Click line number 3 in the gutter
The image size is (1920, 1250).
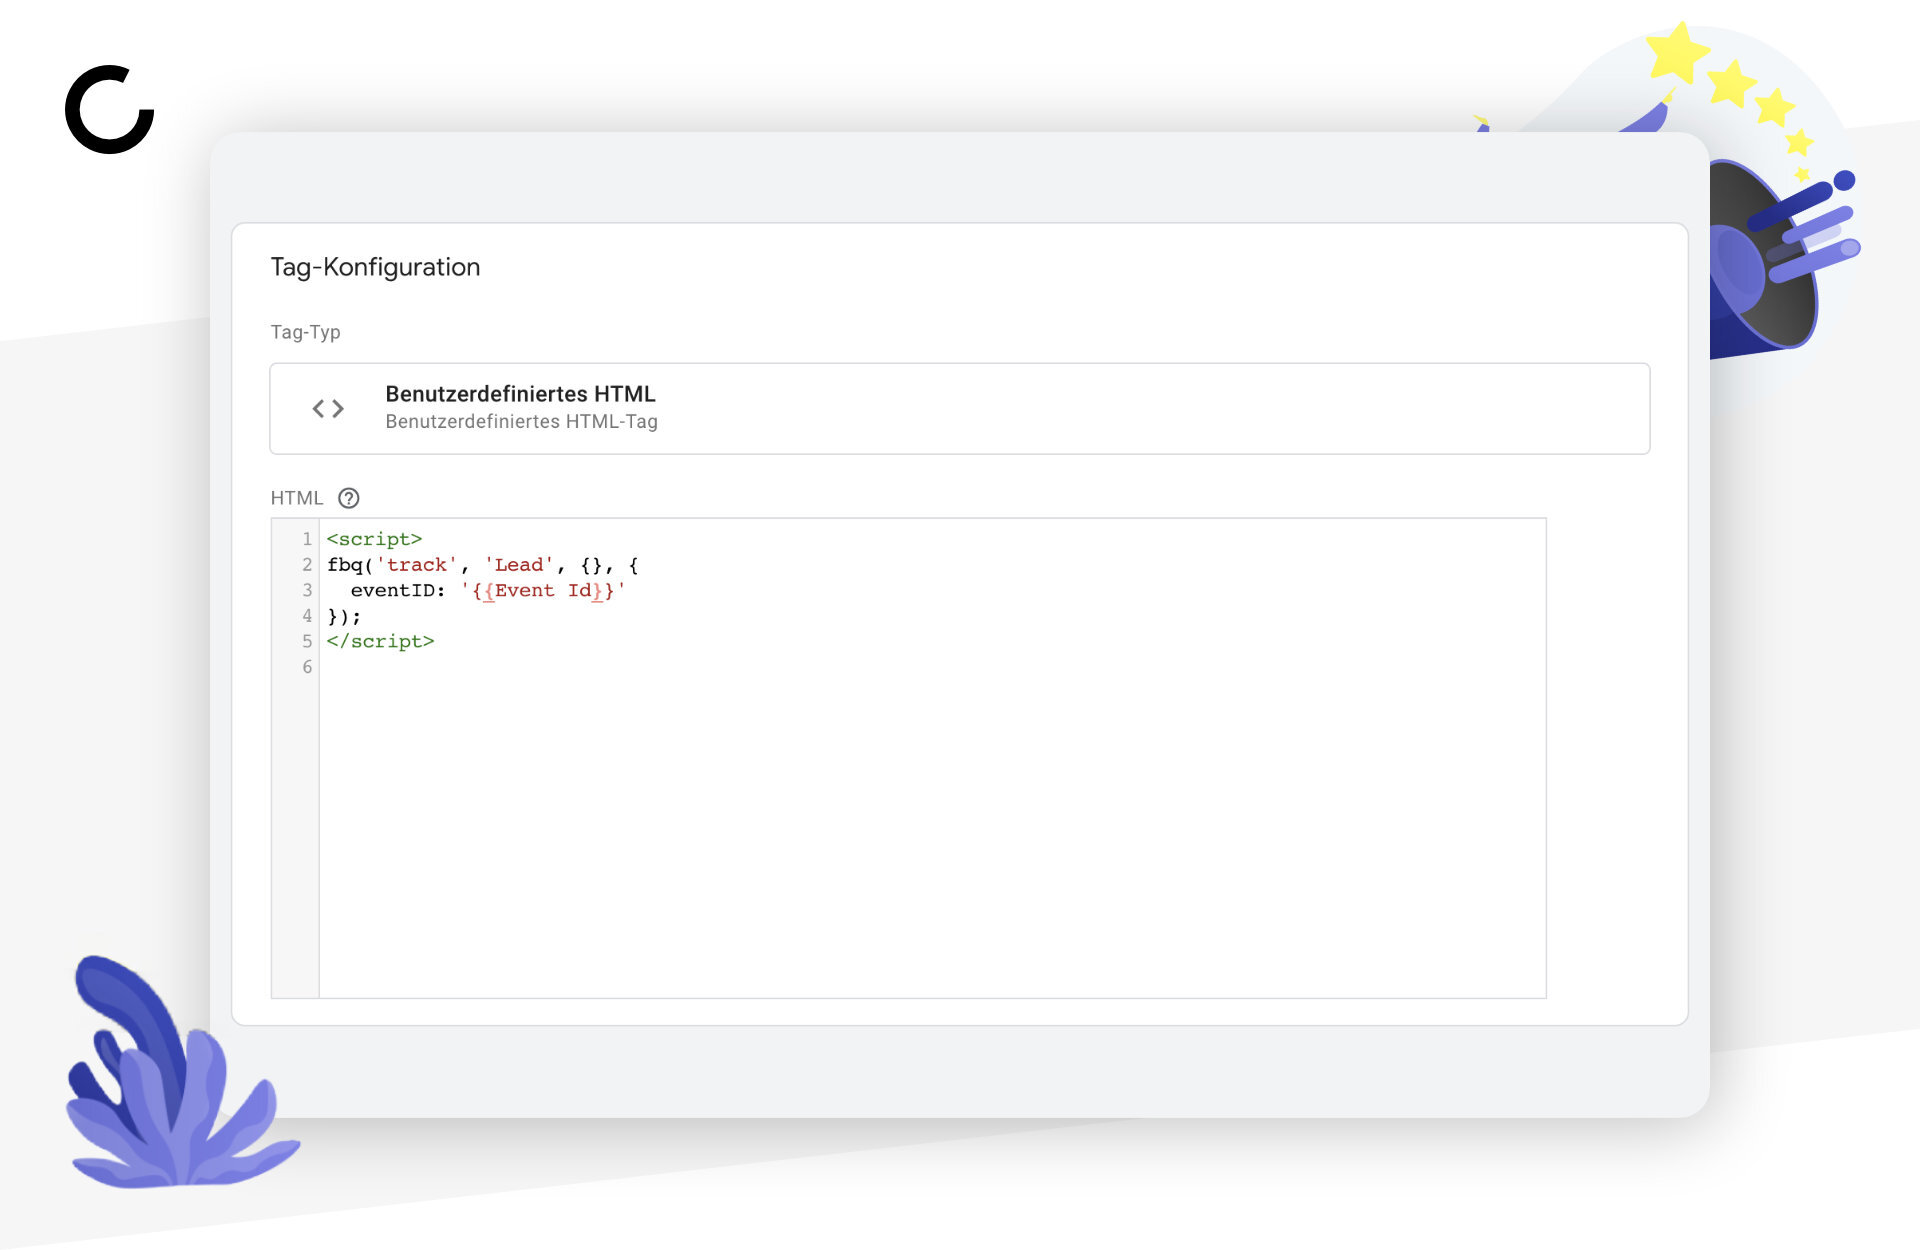click(x=307, y=590)
